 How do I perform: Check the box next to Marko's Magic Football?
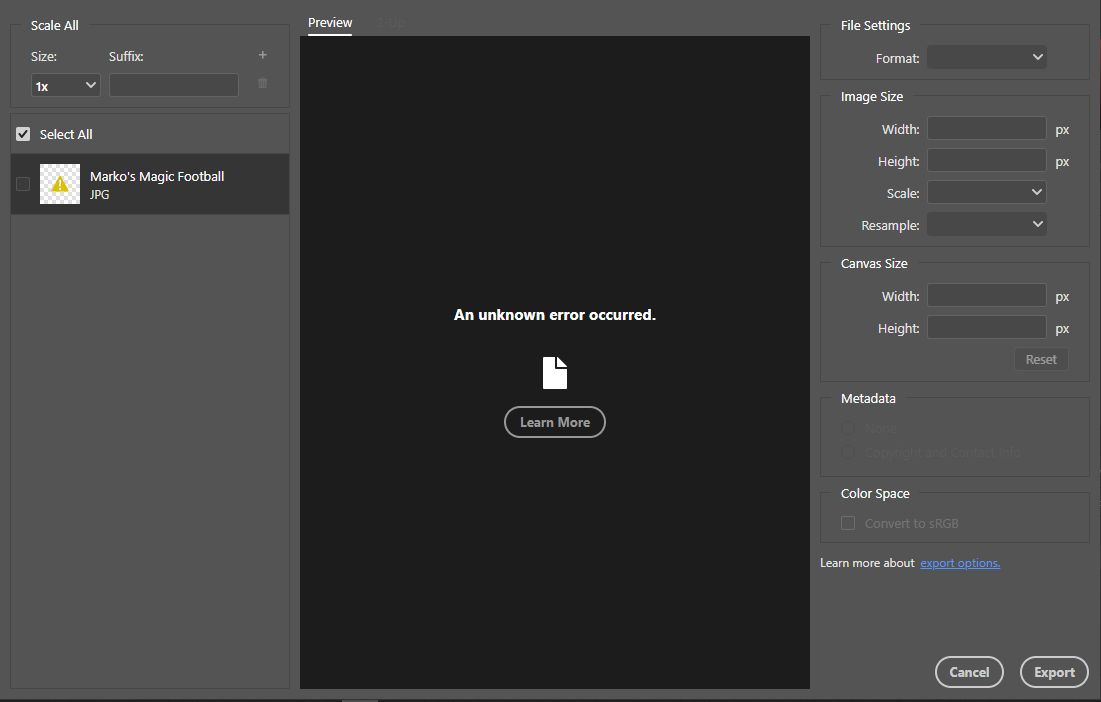[x=22, y=184]
